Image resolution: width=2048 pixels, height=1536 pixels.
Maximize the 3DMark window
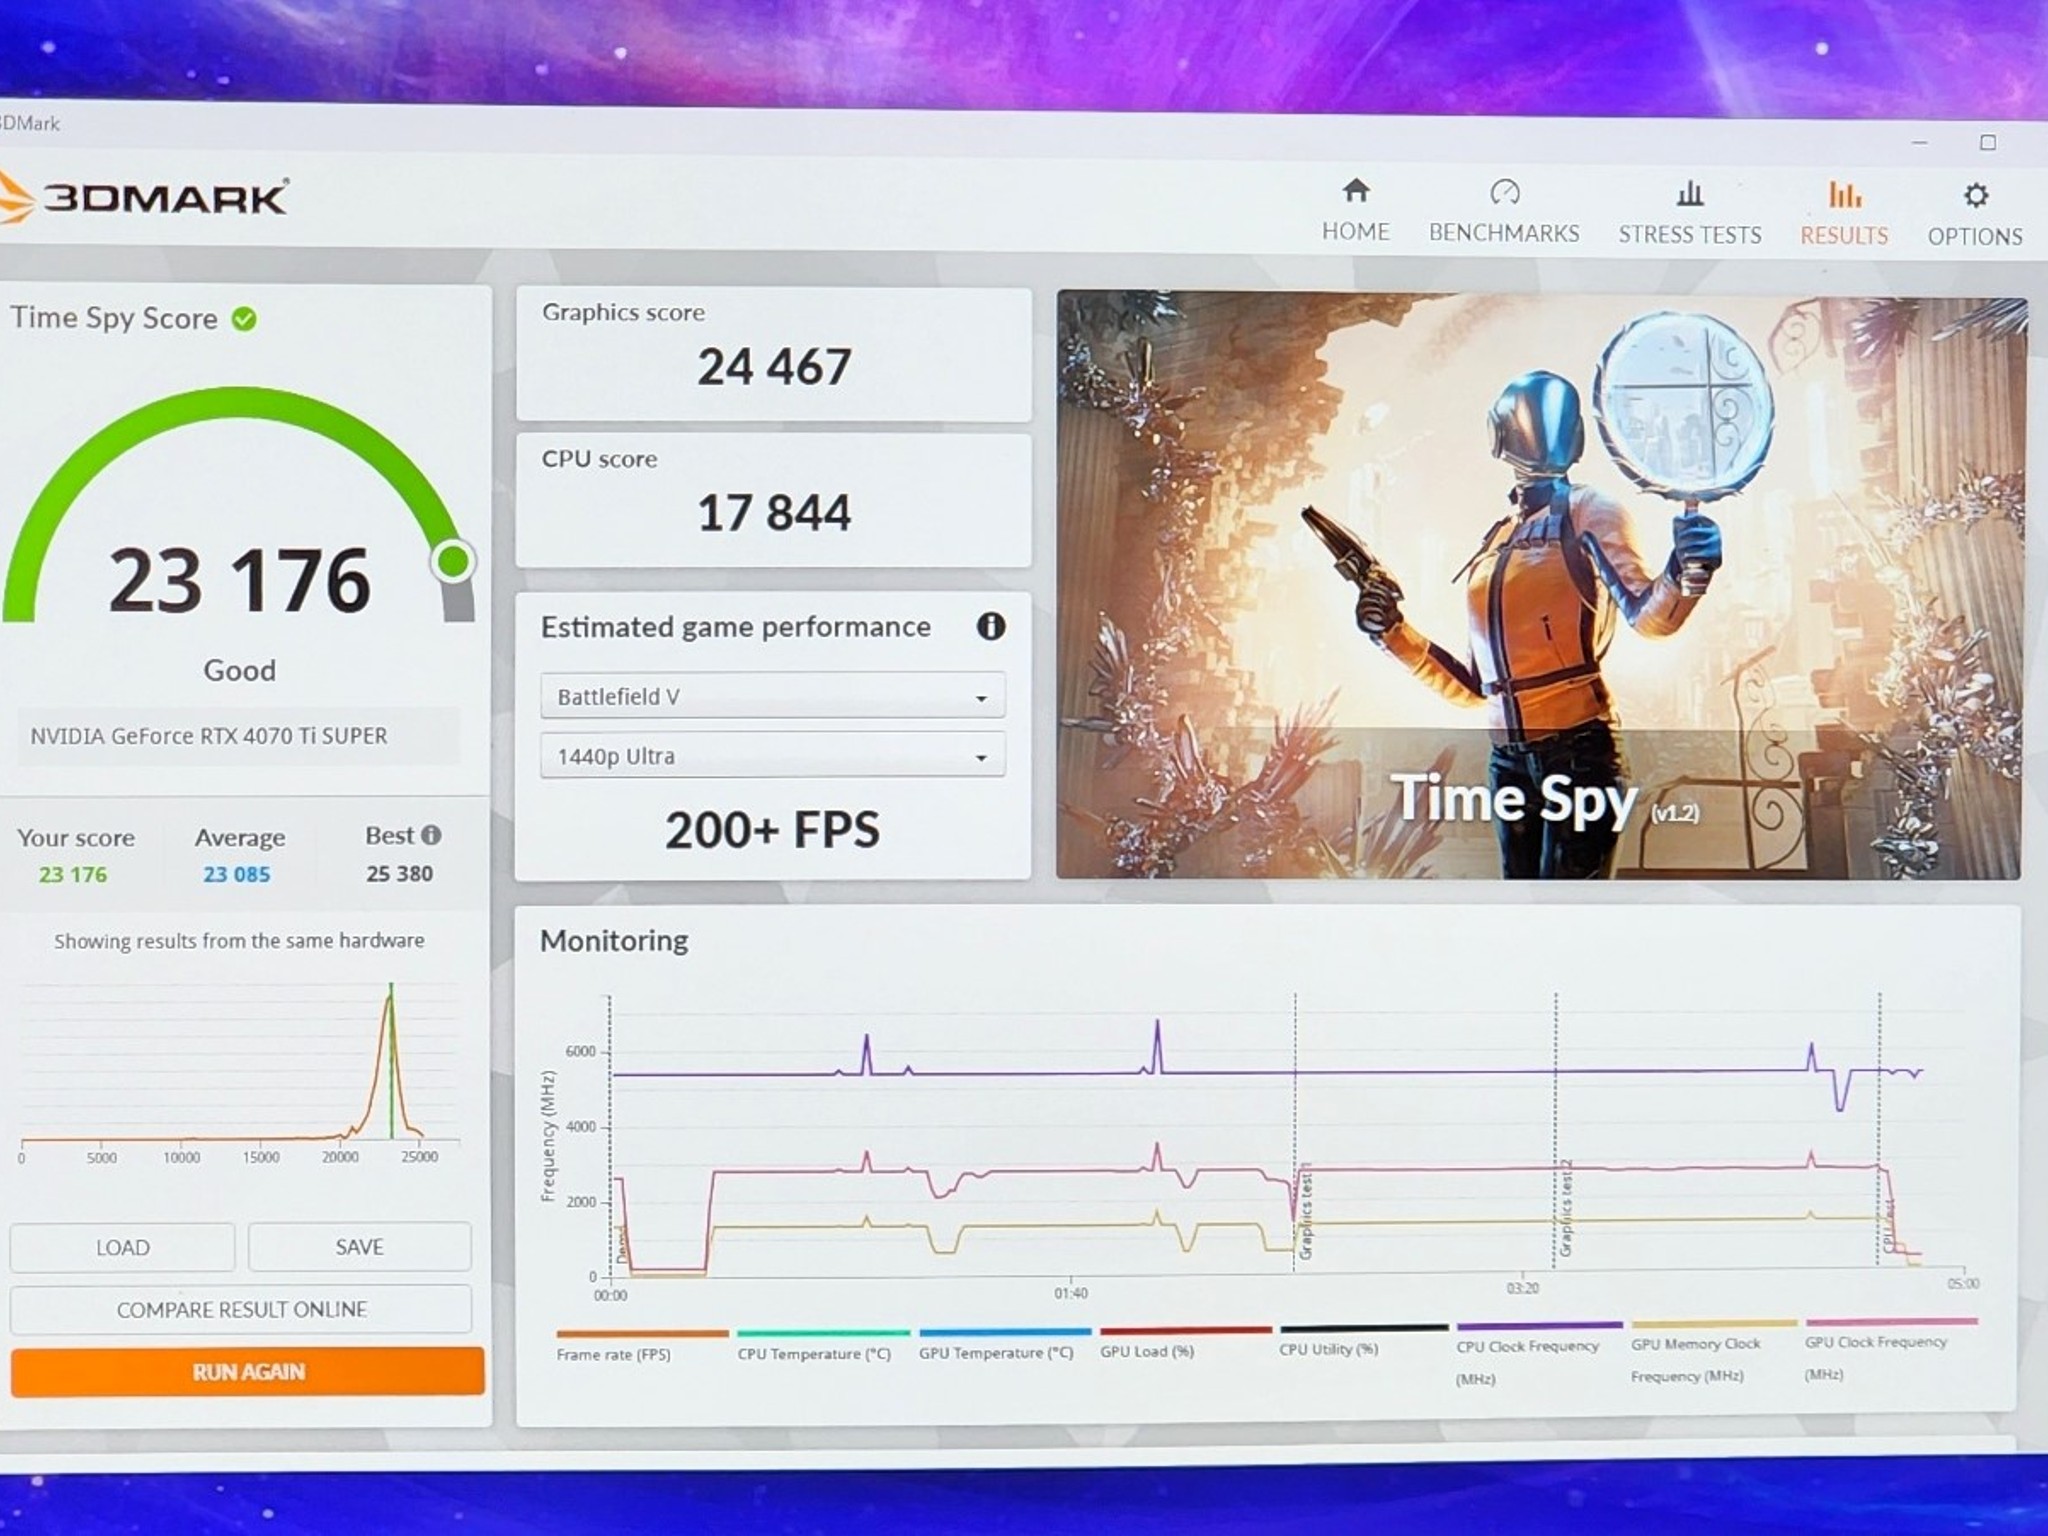pyautogui.click(x=1988, y=143)
